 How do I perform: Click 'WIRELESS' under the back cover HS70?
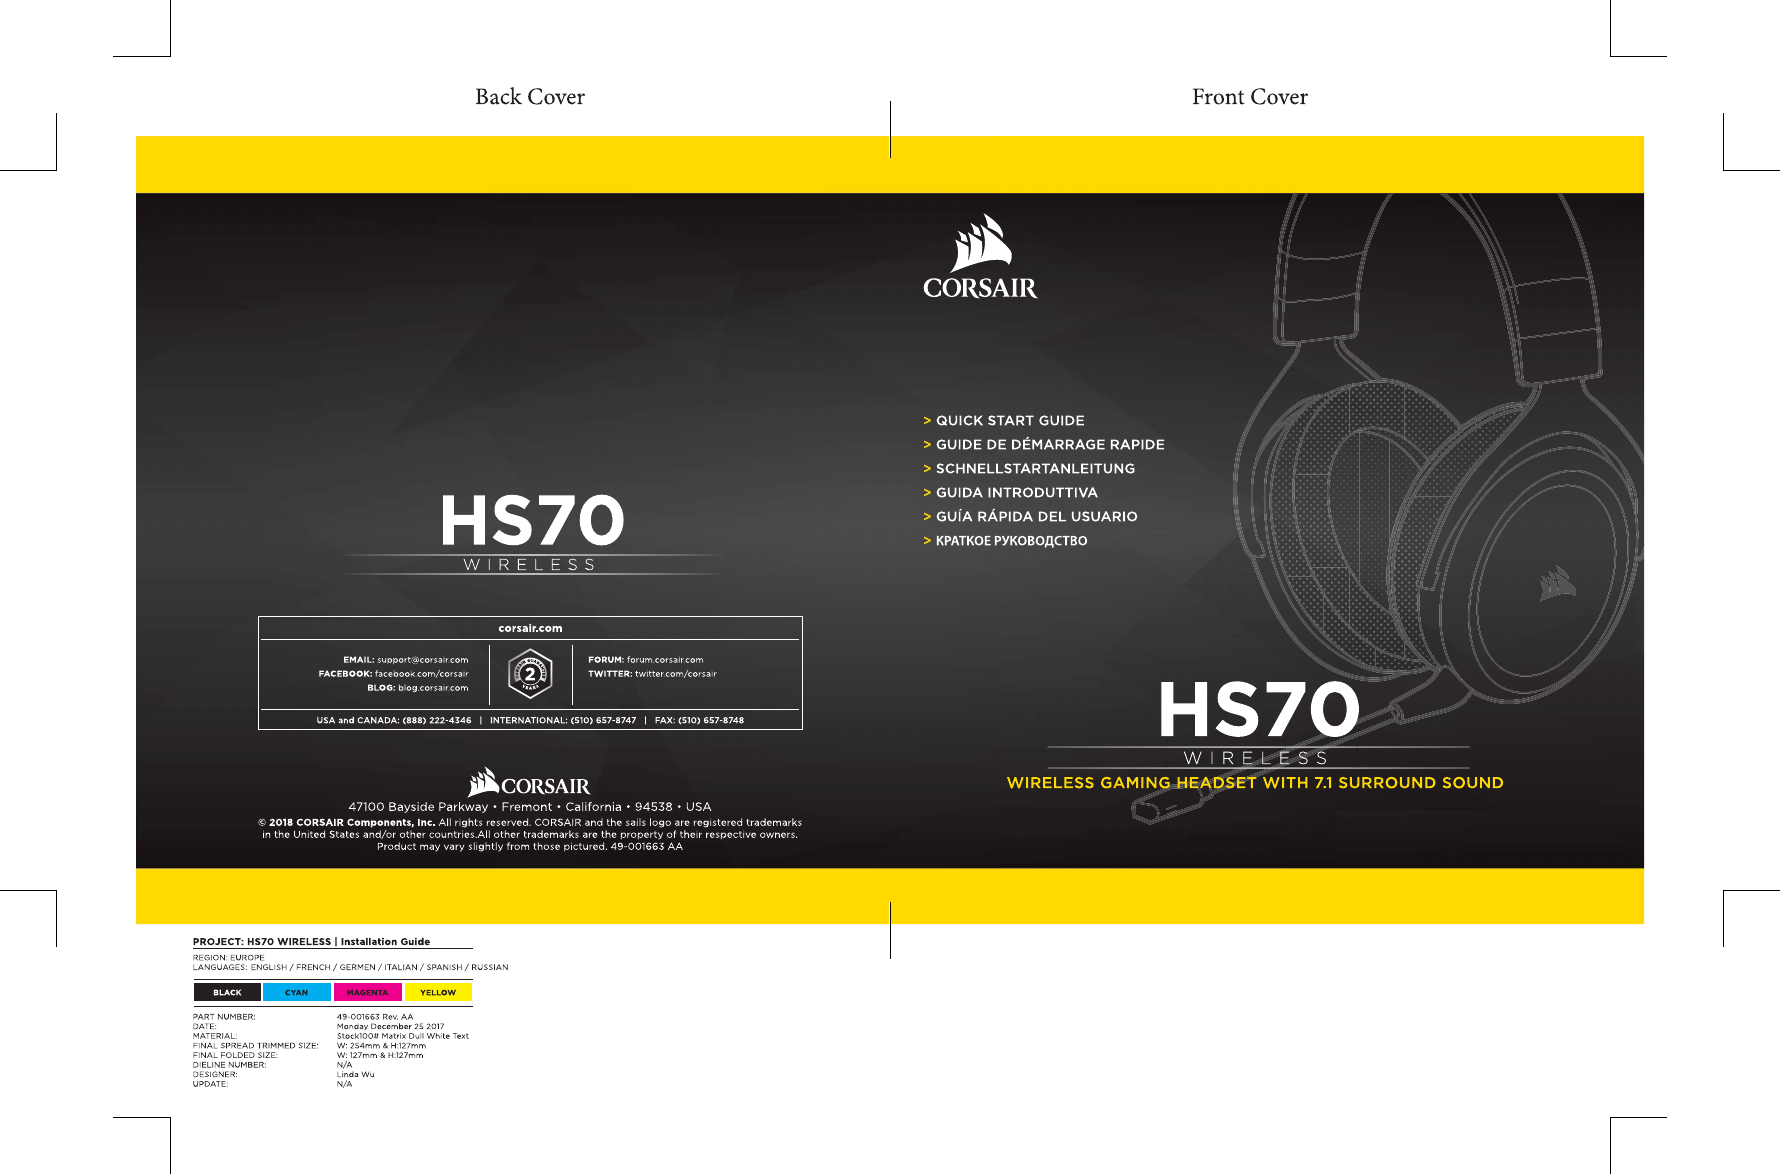pyautogui.click(x=530, y=565)
